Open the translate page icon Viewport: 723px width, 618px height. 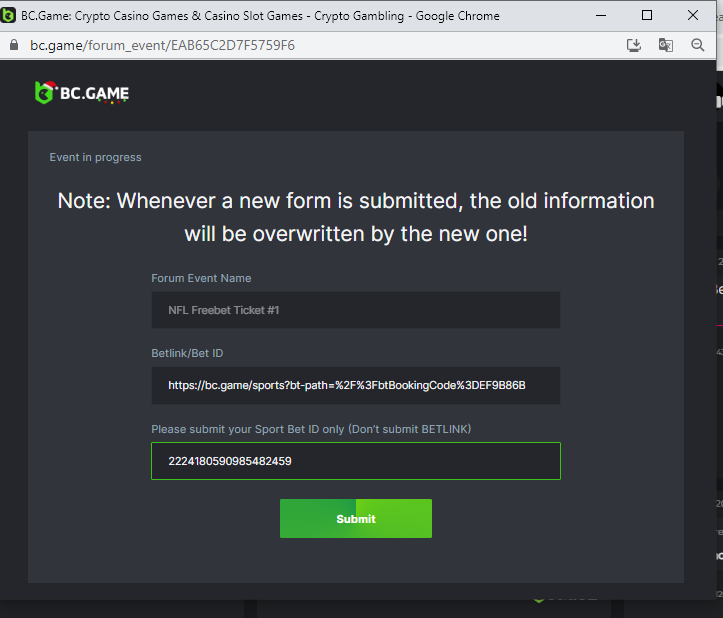pos(665,45)
